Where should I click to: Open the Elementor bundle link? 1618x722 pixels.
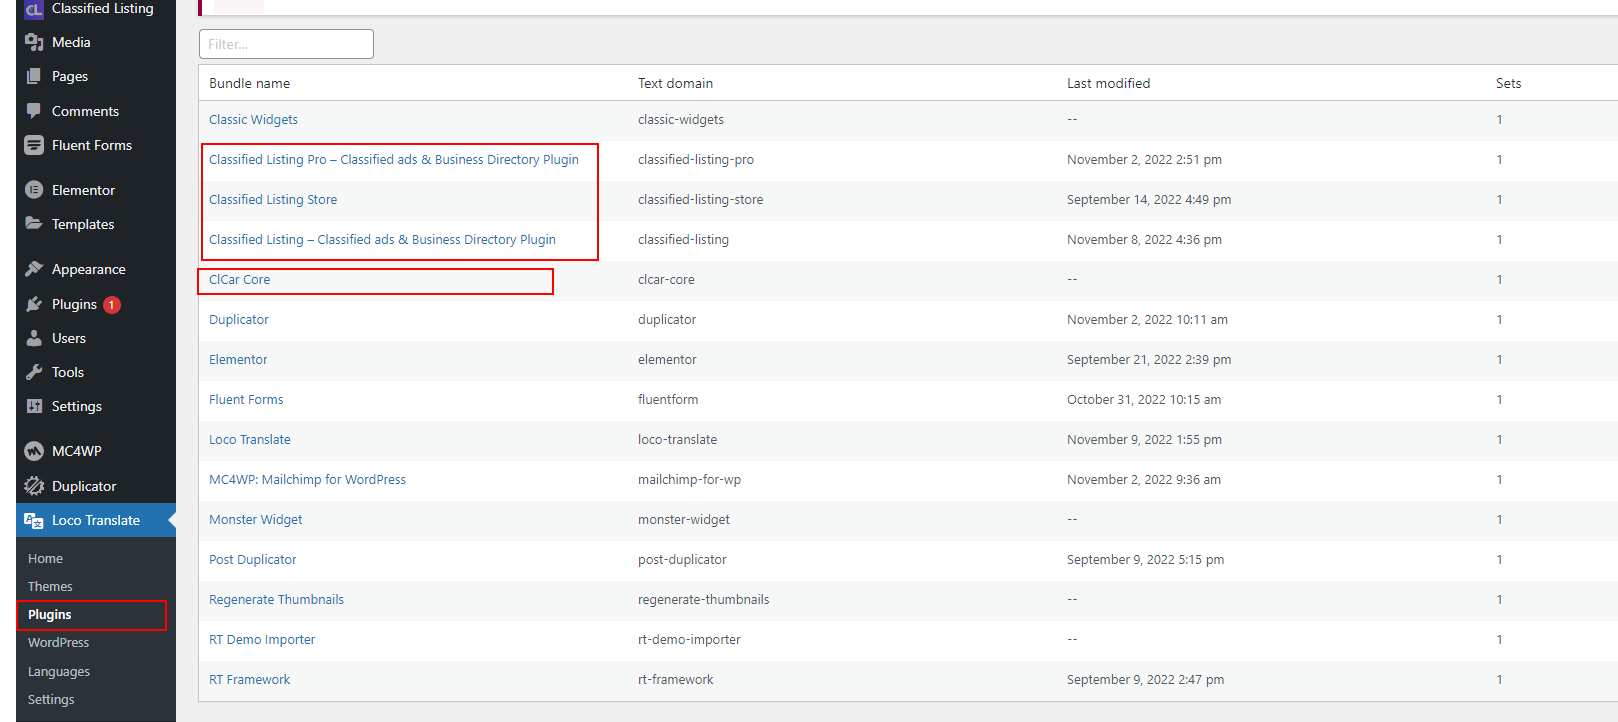(238, 360)
